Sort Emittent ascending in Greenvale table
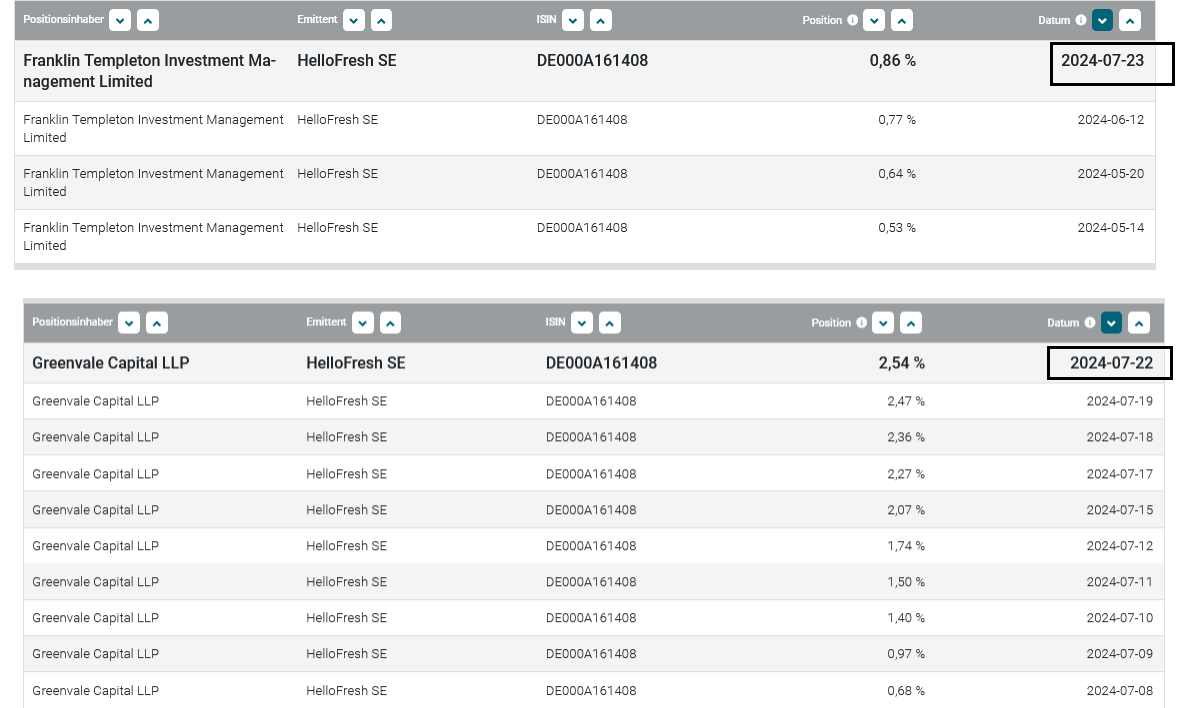 pos(390,323)
